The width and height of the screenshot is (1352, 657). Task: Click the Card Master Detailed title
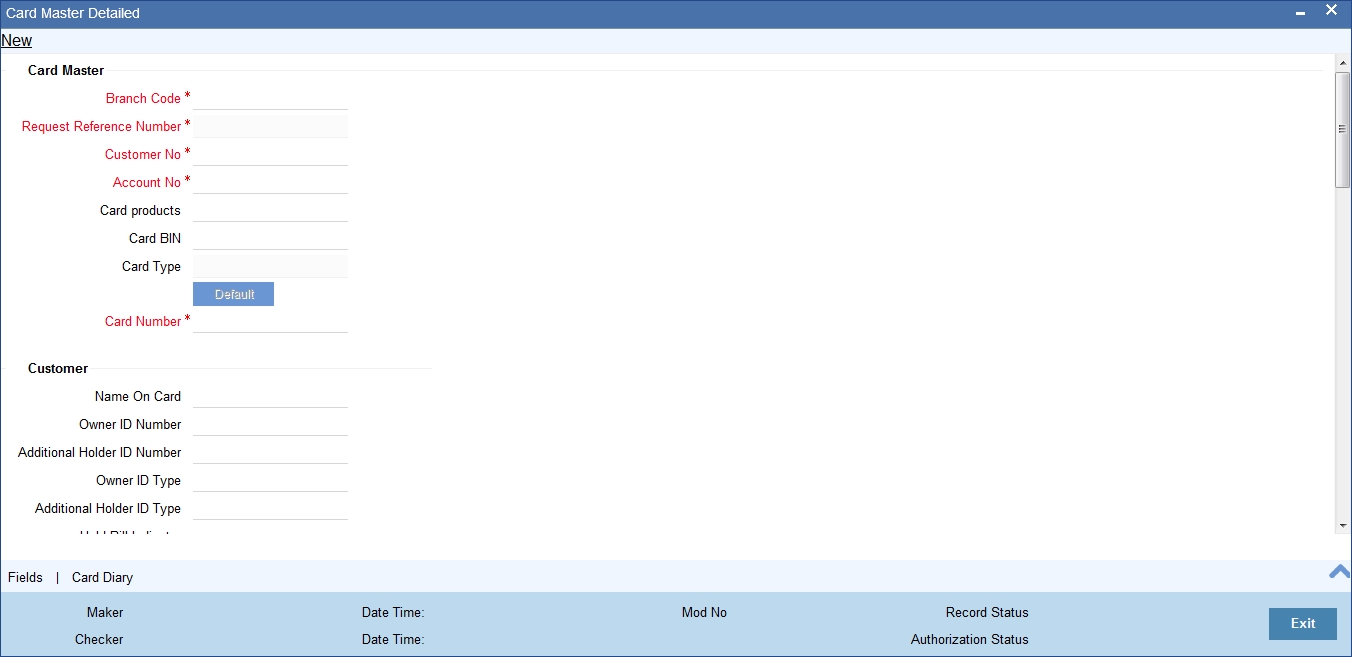73,13
